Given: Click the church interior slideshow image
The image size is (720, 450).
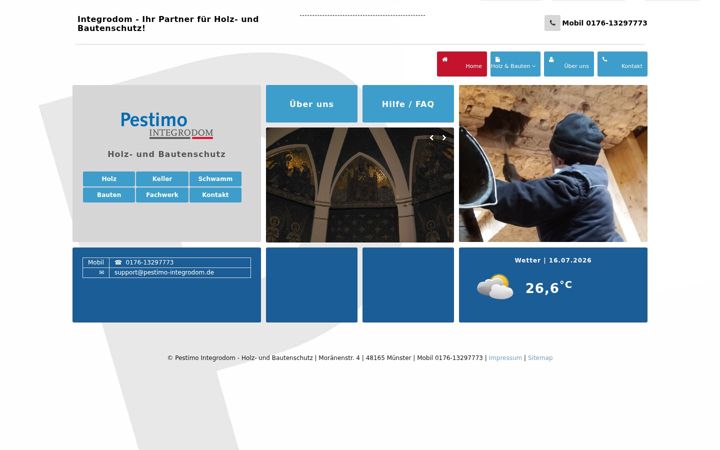Looking at the screenshot, I should [360, 185].
